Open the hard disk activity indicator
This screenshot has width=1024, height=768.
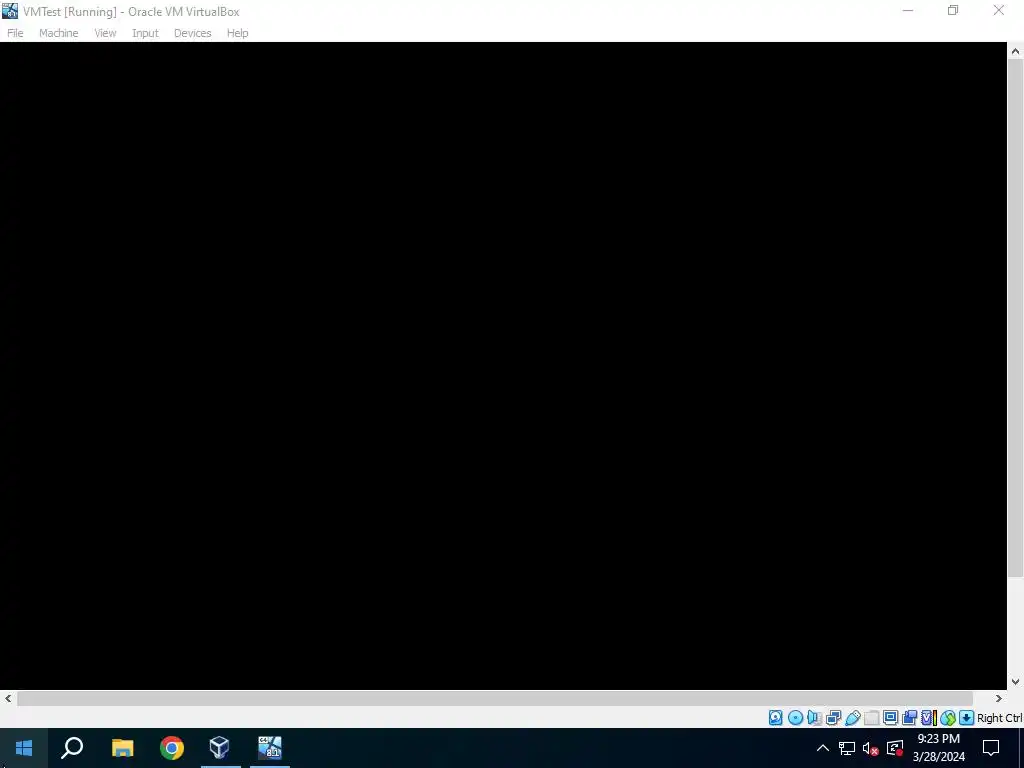coord(775,718)
